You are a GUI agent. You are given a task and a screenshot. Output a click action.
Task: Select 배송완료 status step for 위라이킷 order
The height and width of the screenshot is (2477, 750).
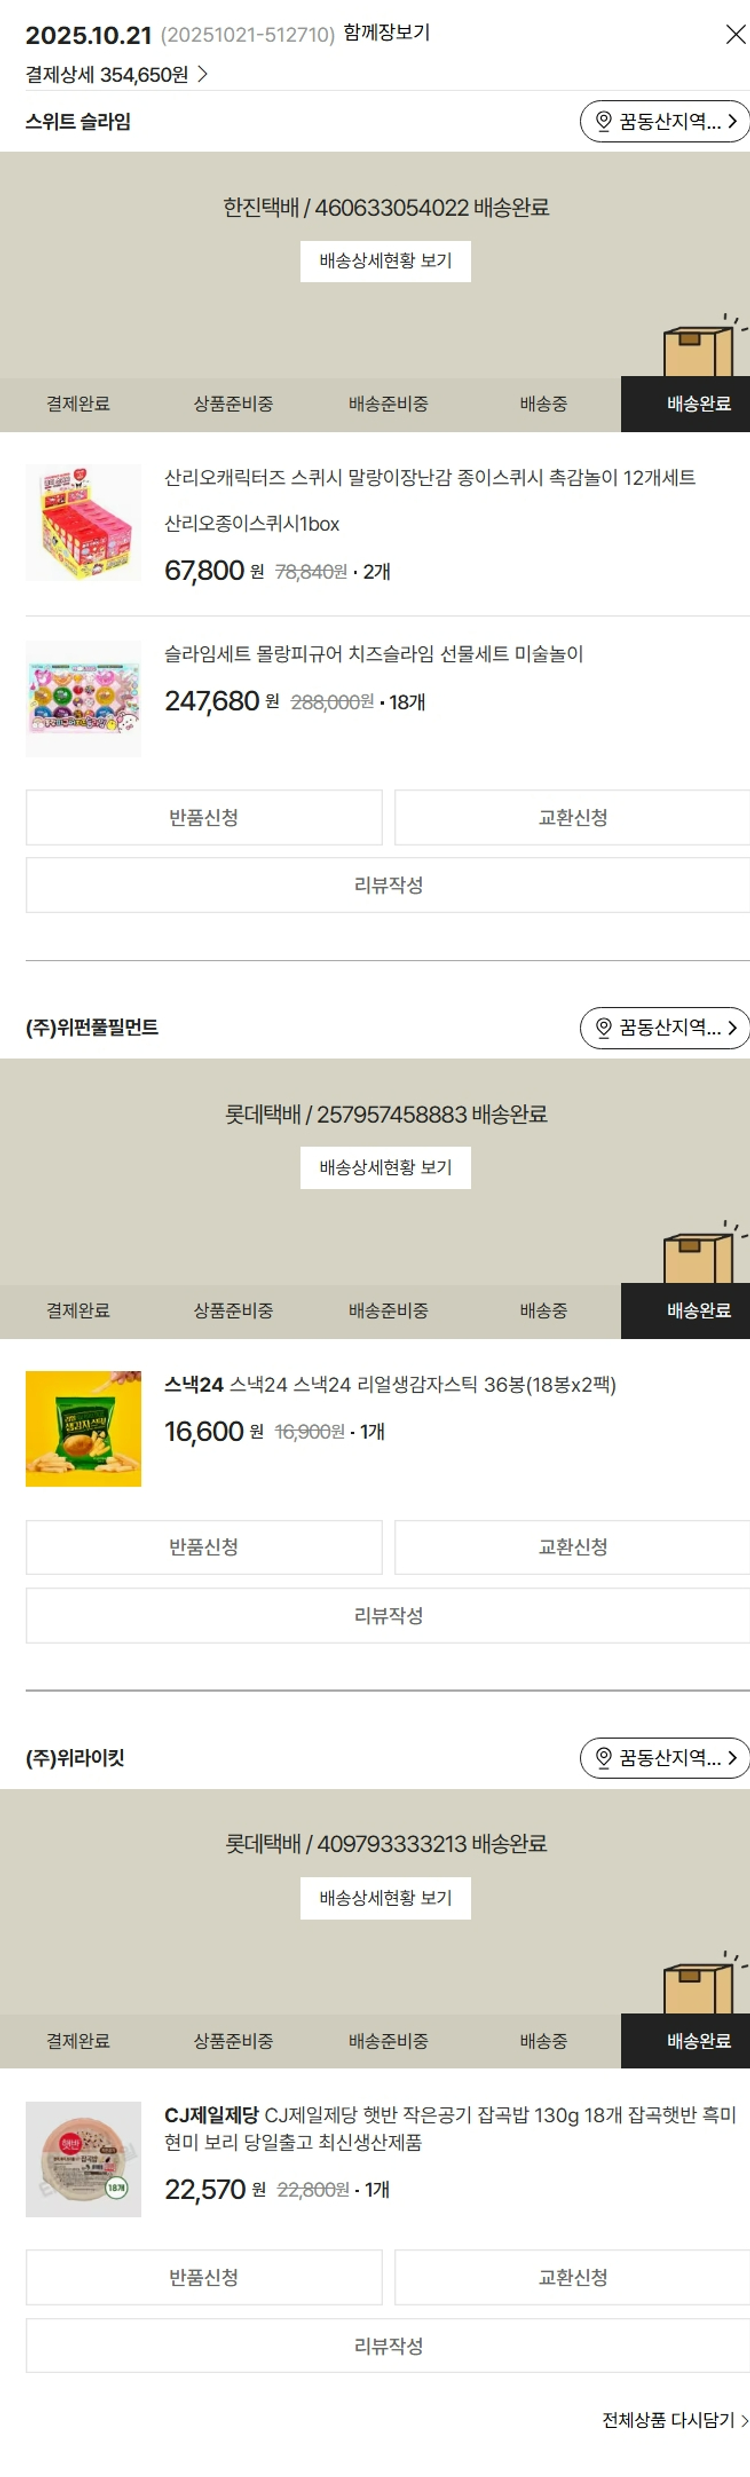click(698, 2041)
